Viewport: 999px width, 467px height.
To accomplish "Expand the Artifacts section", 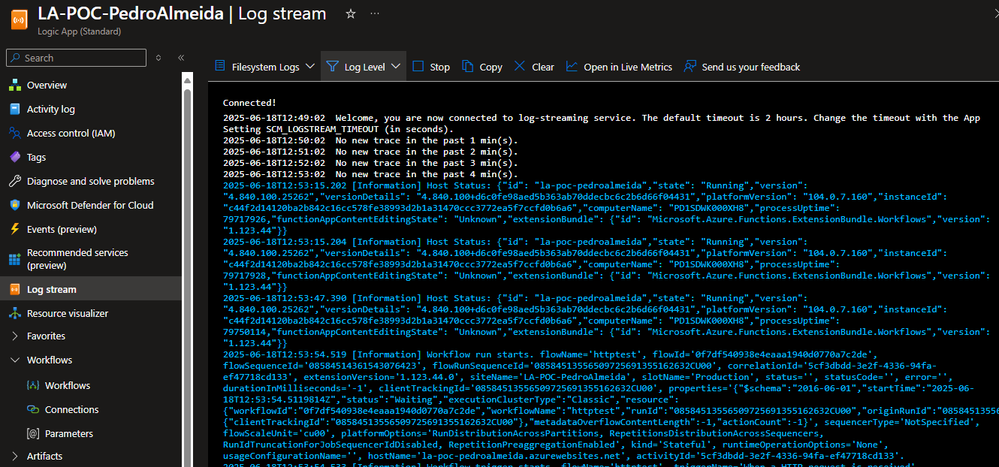I will [x=15, y=456].
